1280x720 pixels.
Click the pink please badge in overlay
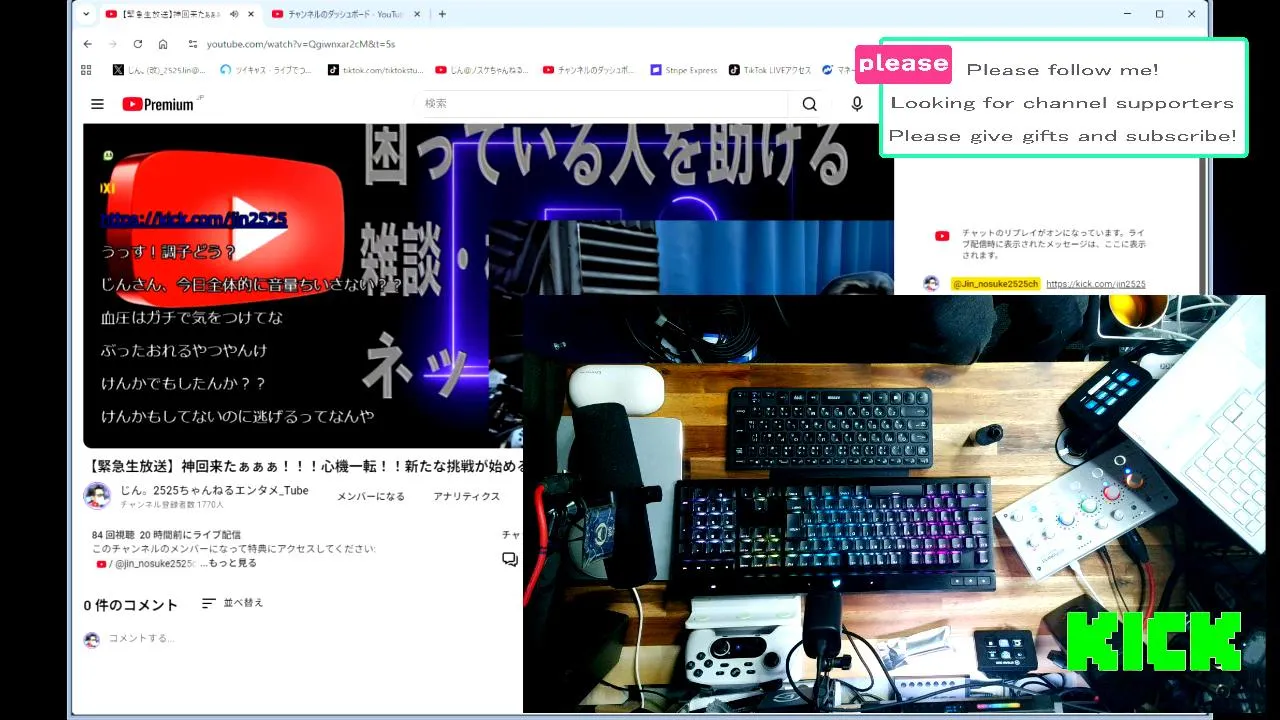(903, 64)
